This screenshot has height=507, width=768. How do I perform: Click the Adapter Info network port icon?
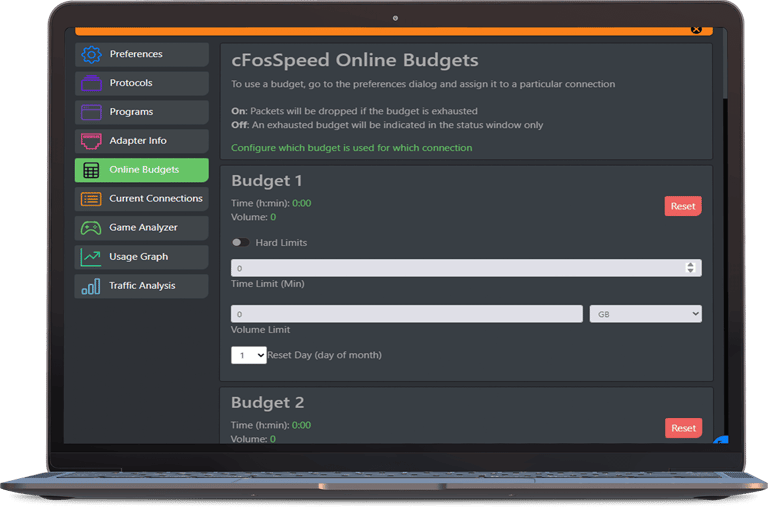(91, 141)
